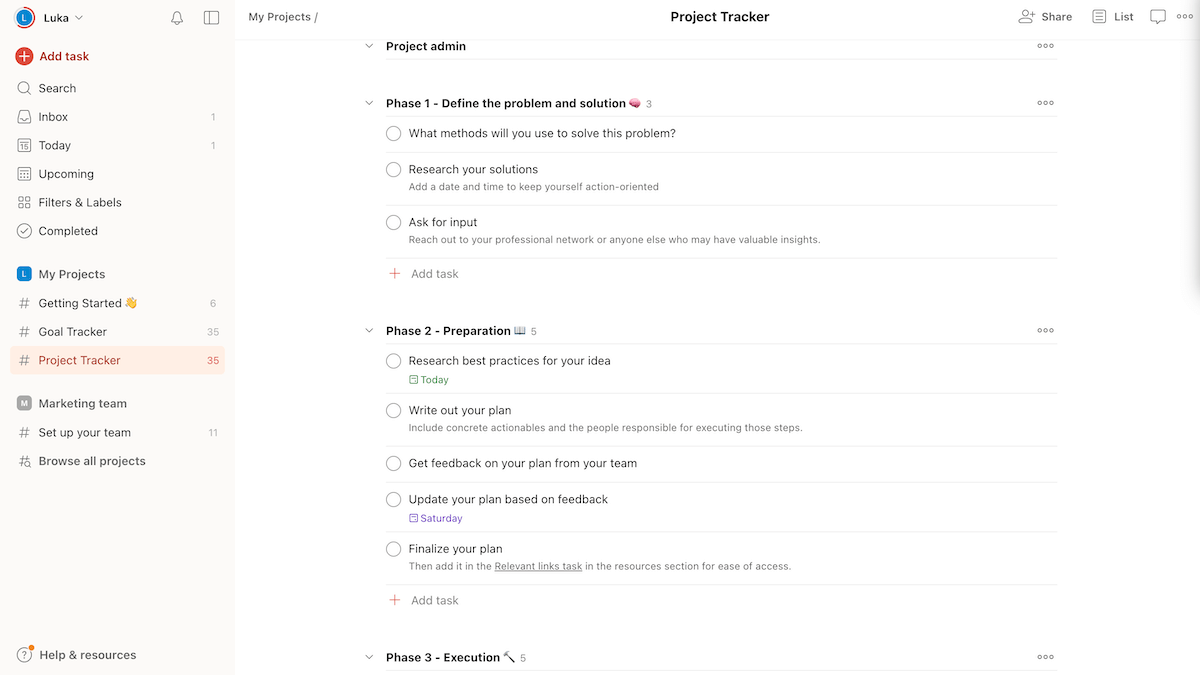Screen dimensions: 1200x675
Task: Click the 'Relevant links task' link
Action: click(538, 565)
